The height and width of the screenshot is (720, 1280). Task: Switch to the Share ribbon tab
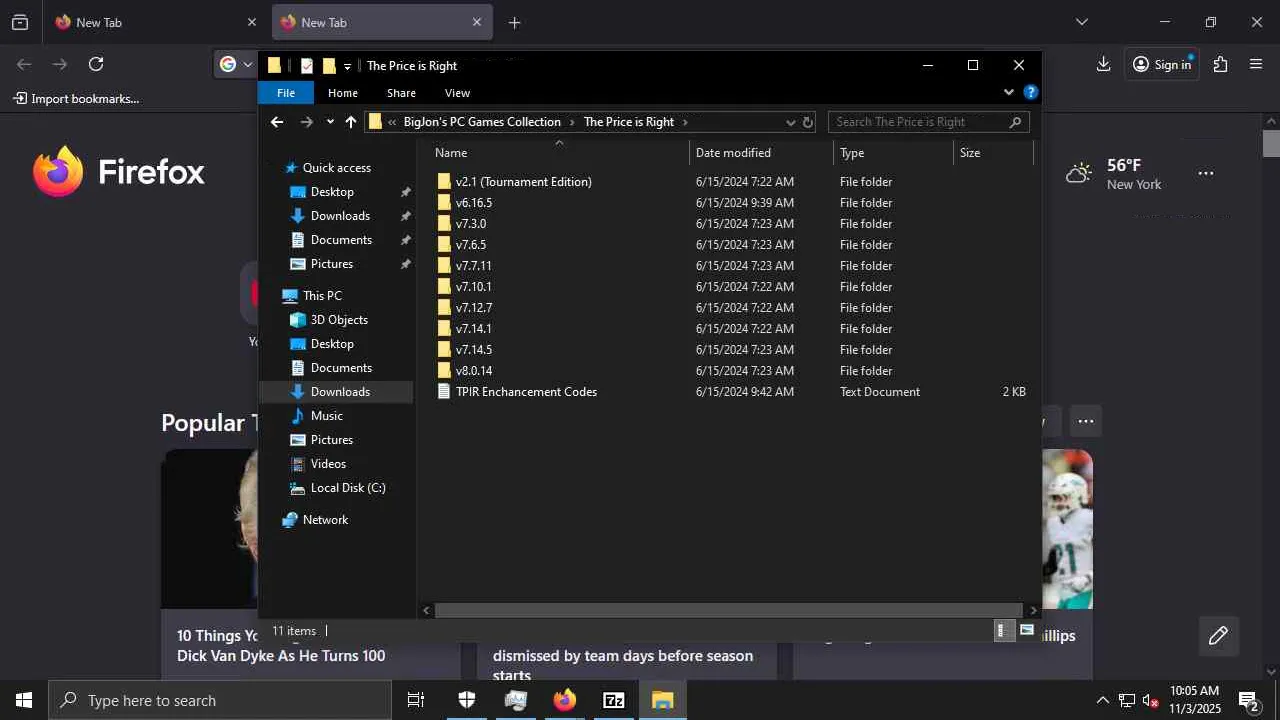[401, 93]
